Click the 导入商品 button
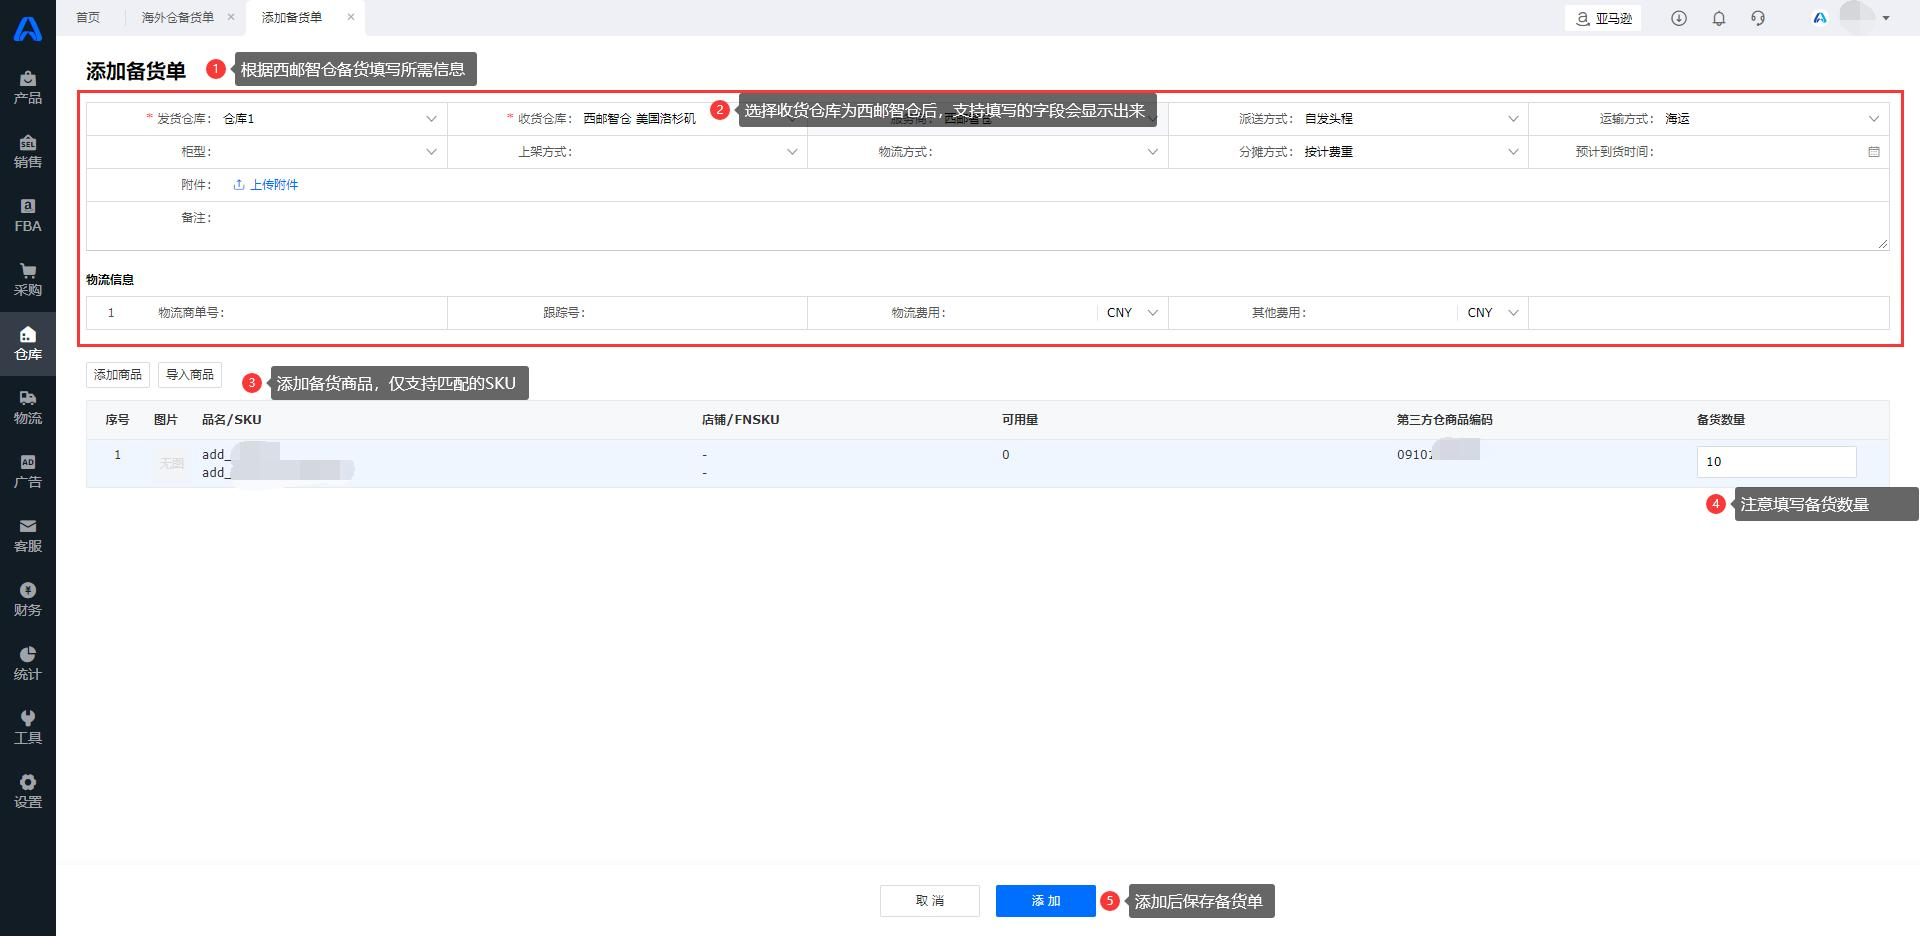The height and width of the screenshot is (936, 1920). [x=190, y=375]
